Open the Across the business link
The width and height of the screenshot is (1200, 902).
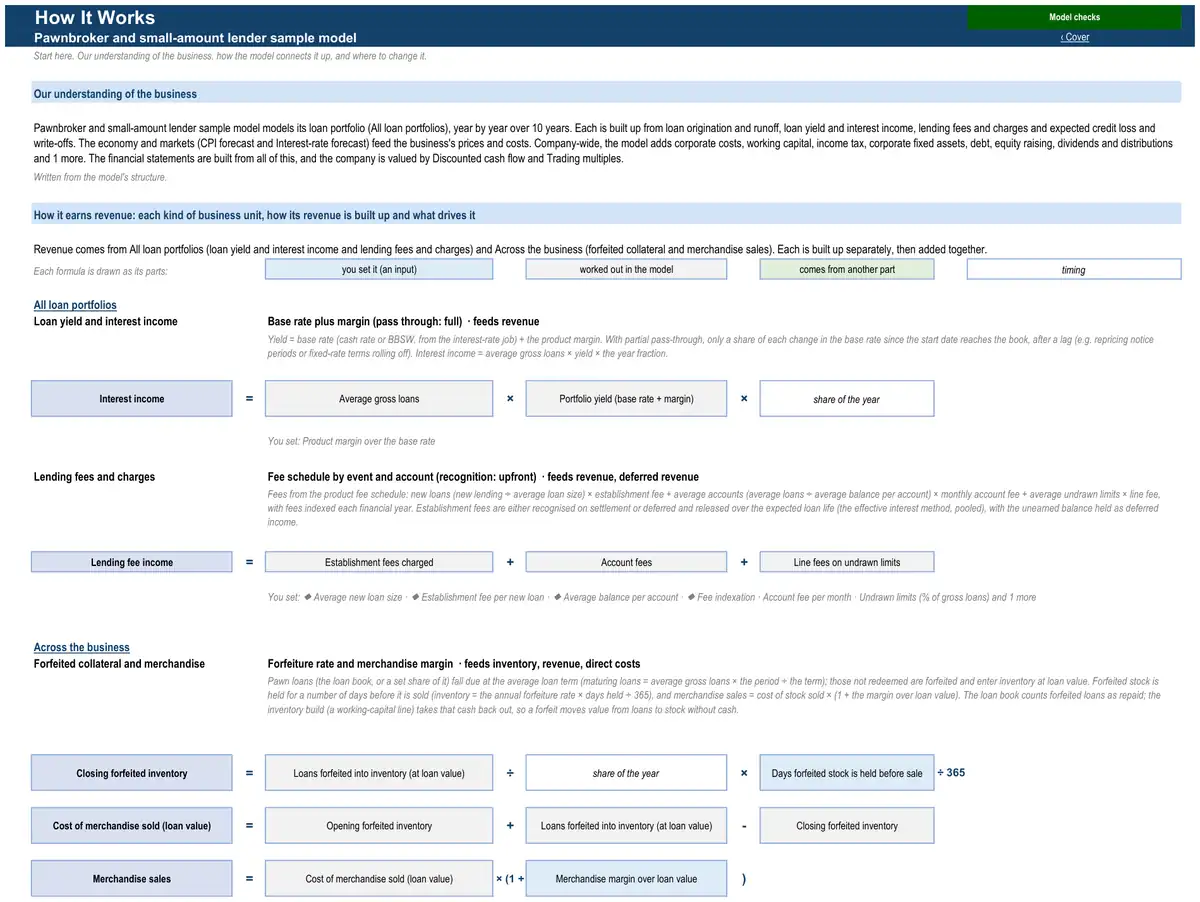[82, 647]
